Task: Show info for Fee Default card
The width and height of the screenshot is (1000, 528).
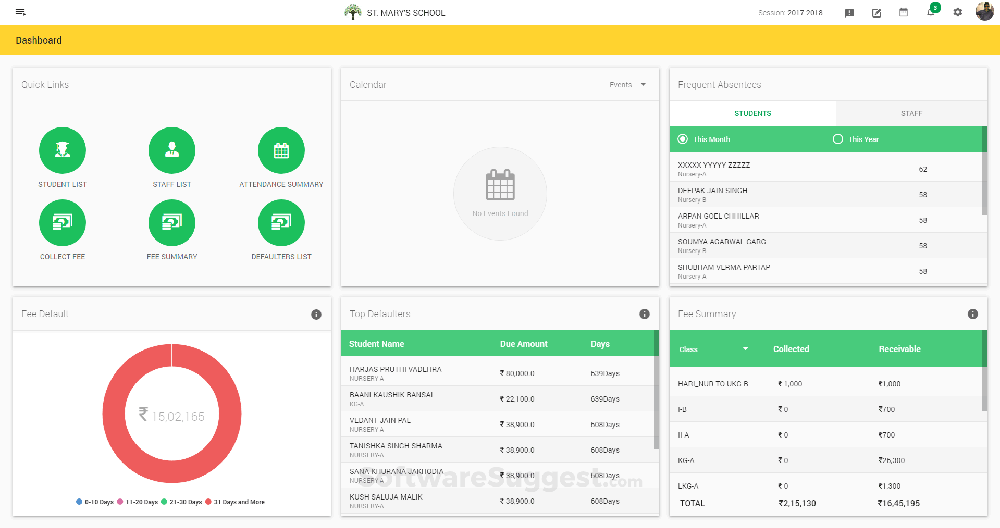Action: [316, 314]
